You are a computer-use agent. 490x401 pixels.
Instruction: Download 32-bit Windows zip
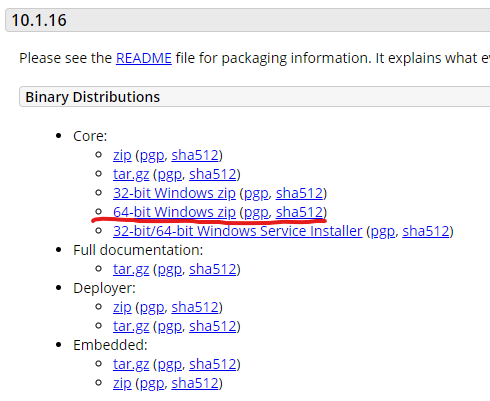click(174, 194)
